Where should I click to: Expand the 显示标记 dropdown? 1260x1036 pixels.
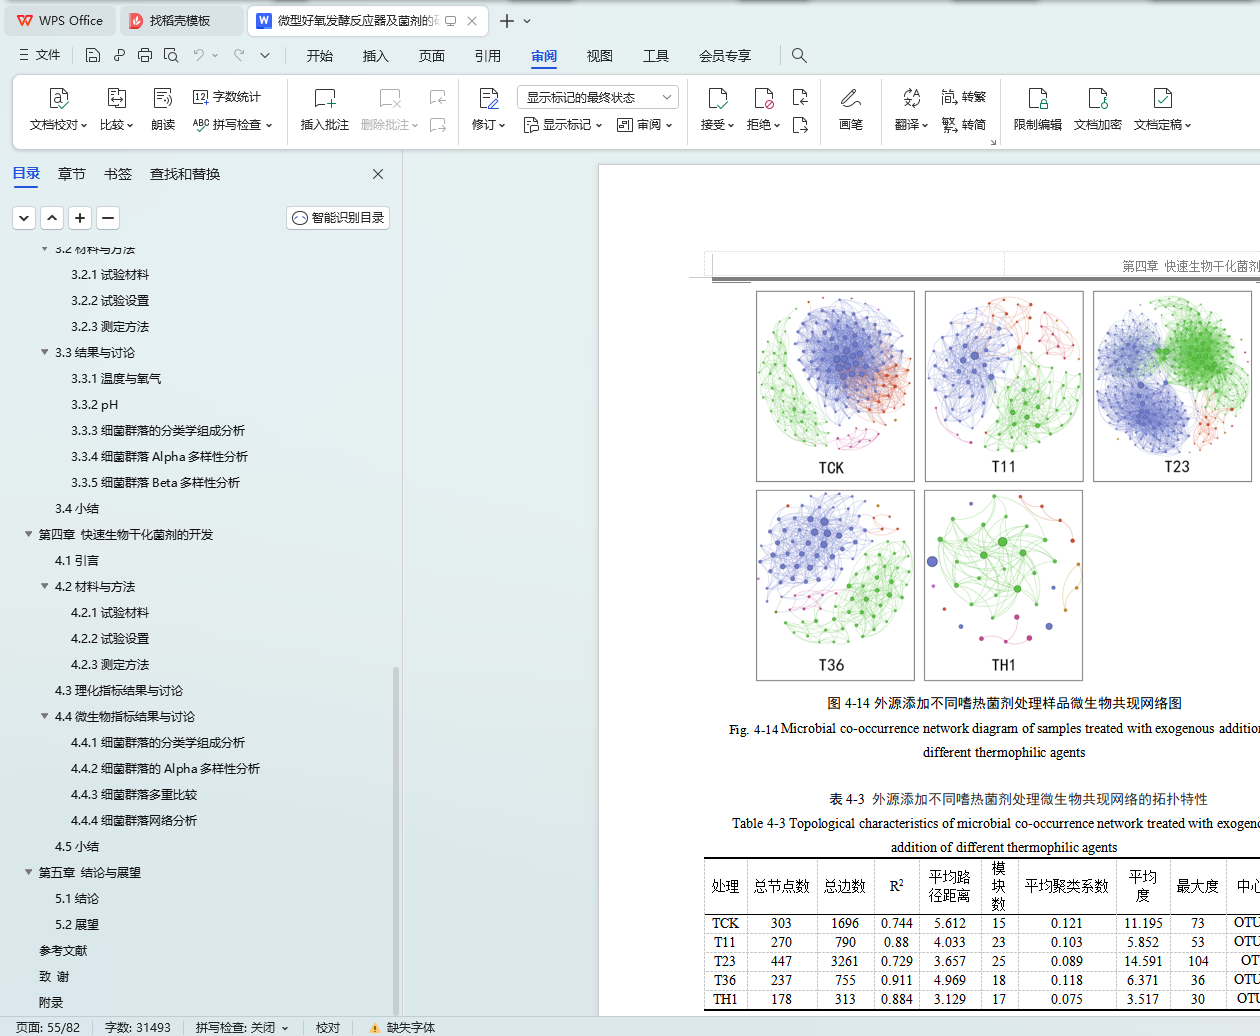click(563, 125)
